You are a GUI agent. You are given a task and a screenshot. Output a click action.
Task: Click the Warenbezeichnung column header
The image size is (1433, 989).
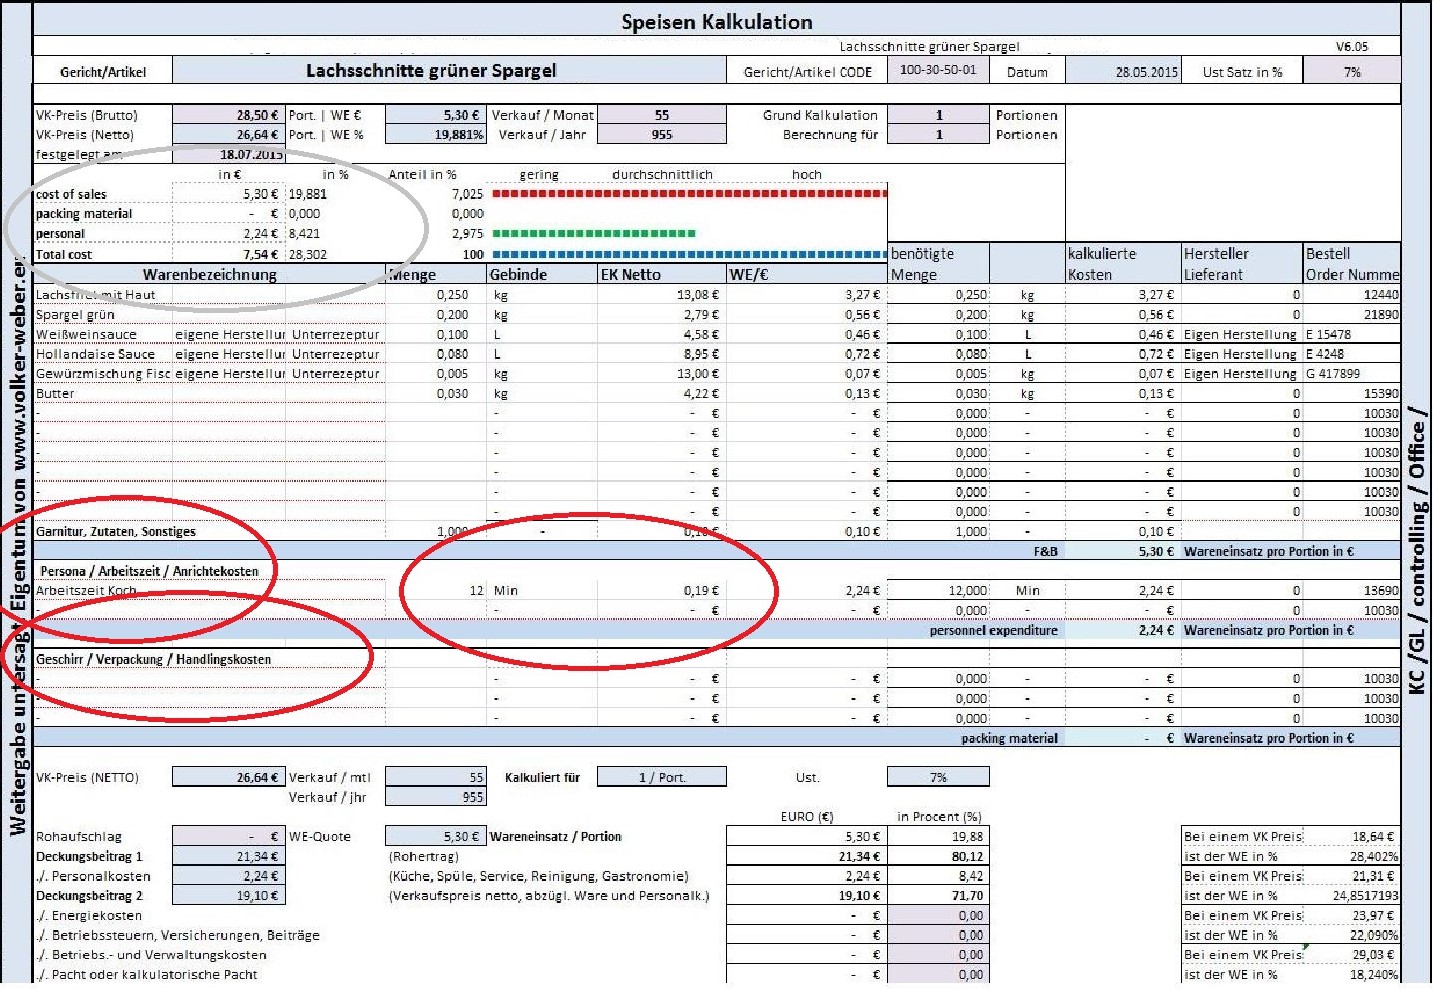(209, 275)
